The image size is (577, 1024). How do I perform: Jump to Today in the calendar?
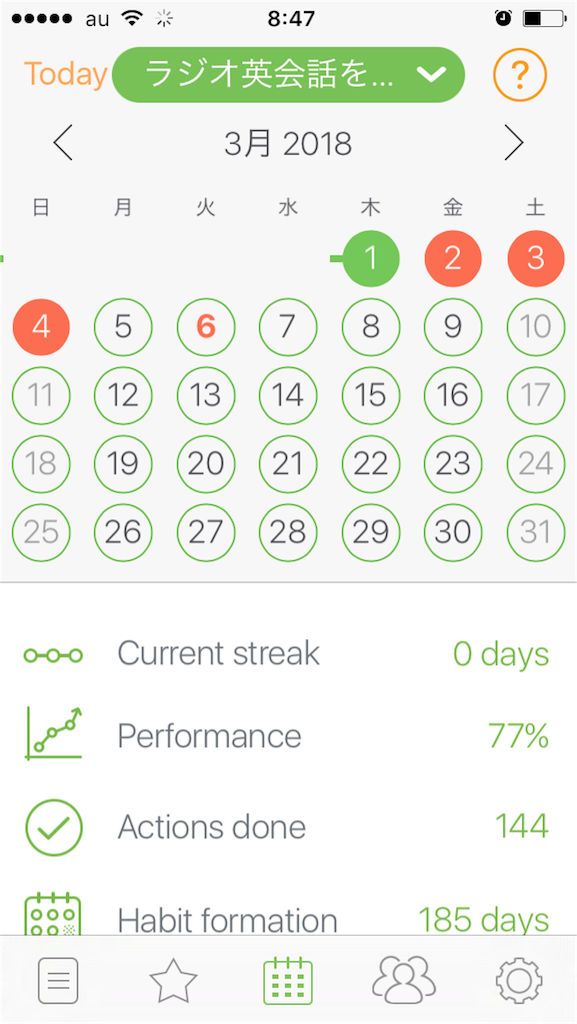[65, 74]
